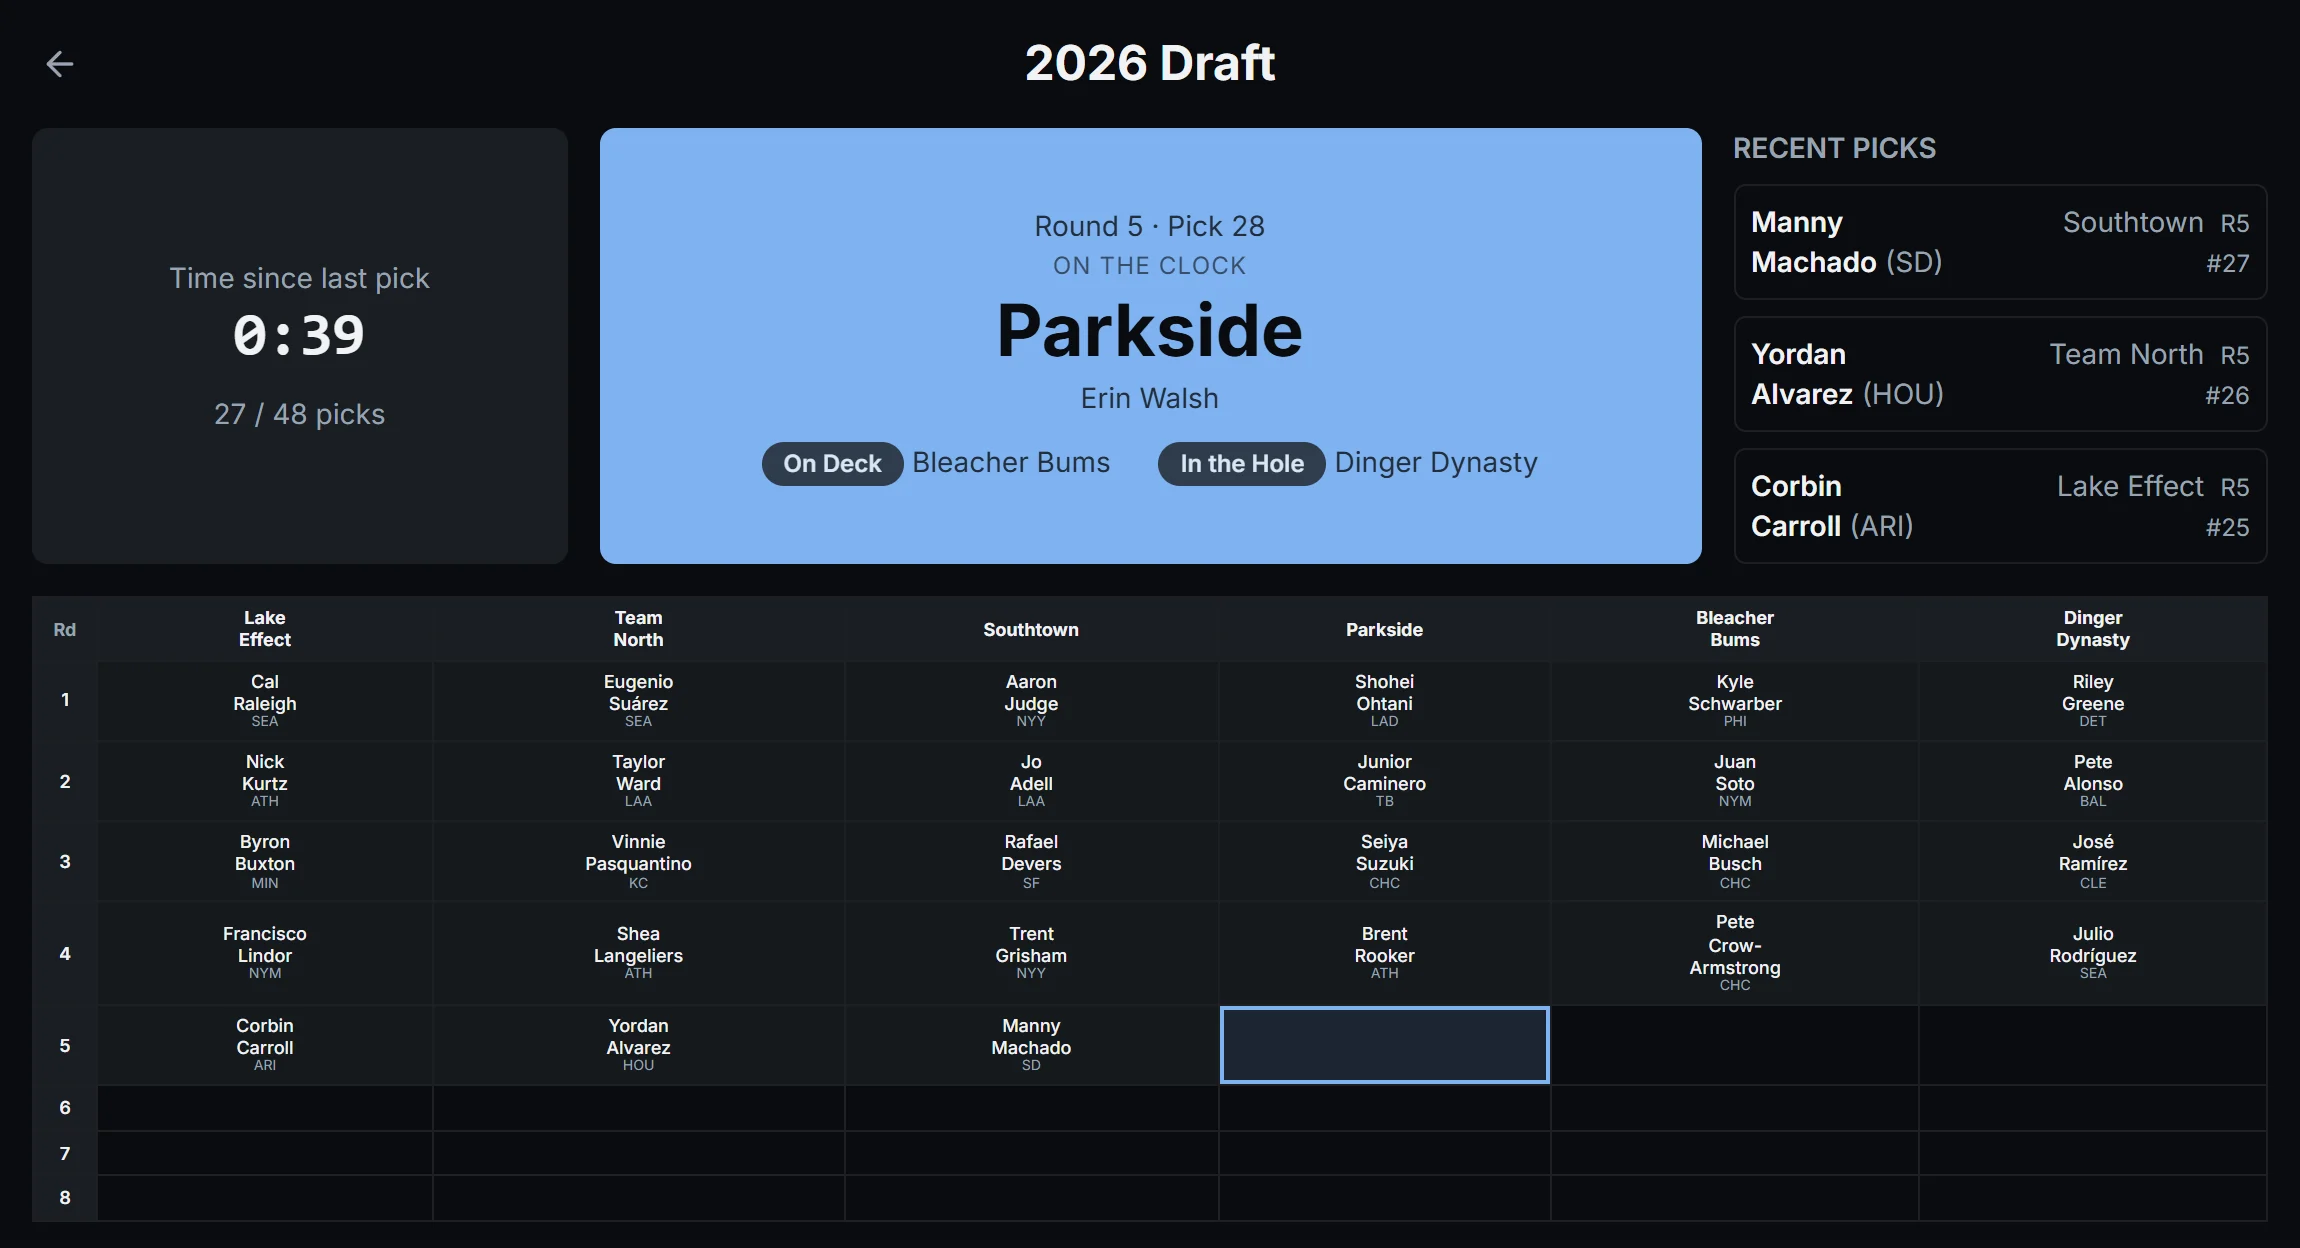Click the Southtown column header

1031,629
